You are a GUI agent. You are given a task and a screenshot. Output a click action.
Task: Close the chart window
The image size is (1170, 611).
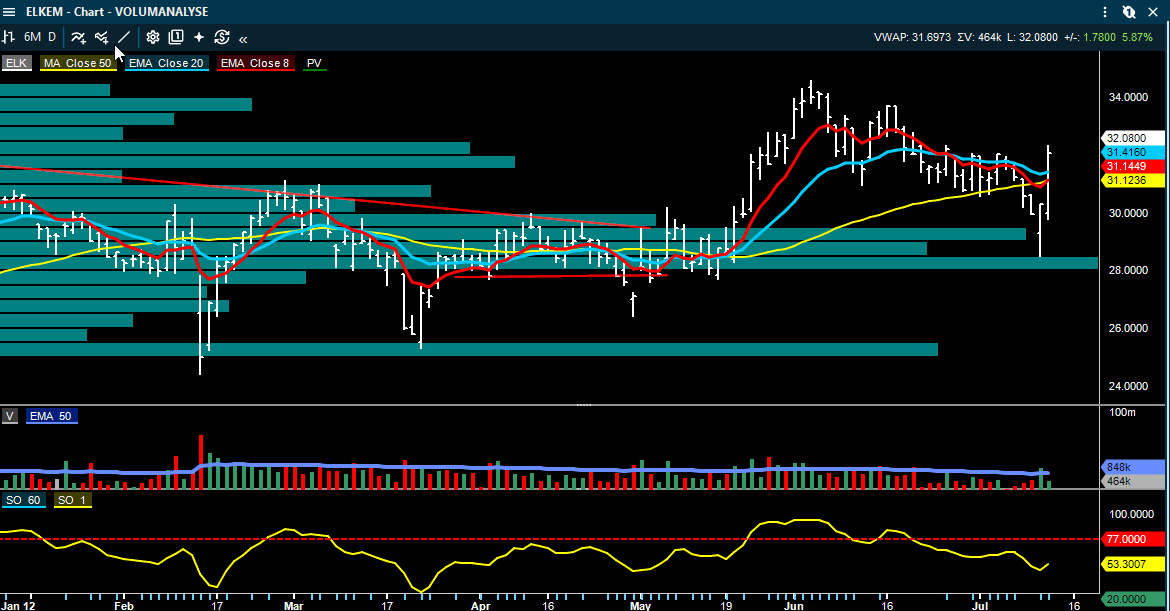(1153, 12)
